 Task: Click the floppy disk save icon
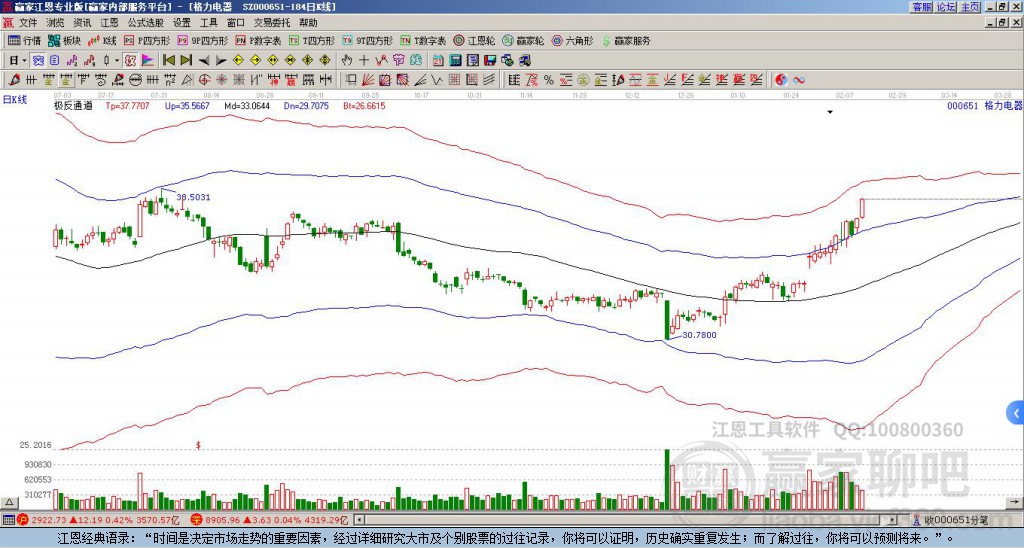pyautogui.click(x=490, y=61)
